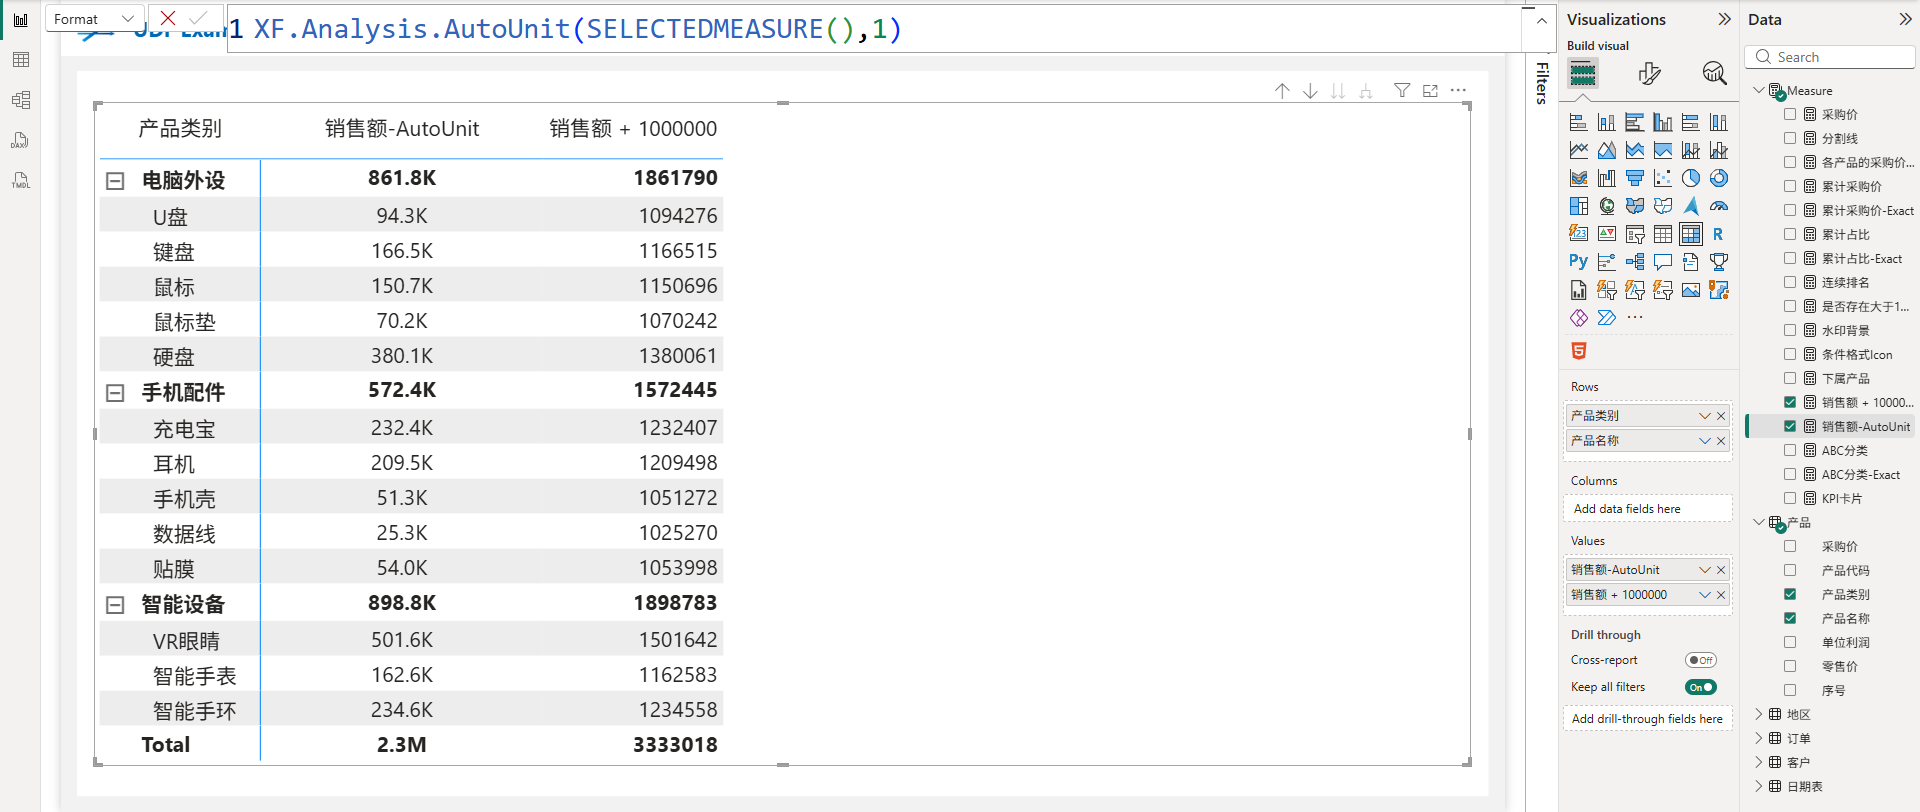The height and width of the screenshot is (812, 1920).
Task: Check the KPI卡片 measure checkbox
Action: click(1790, 498)
